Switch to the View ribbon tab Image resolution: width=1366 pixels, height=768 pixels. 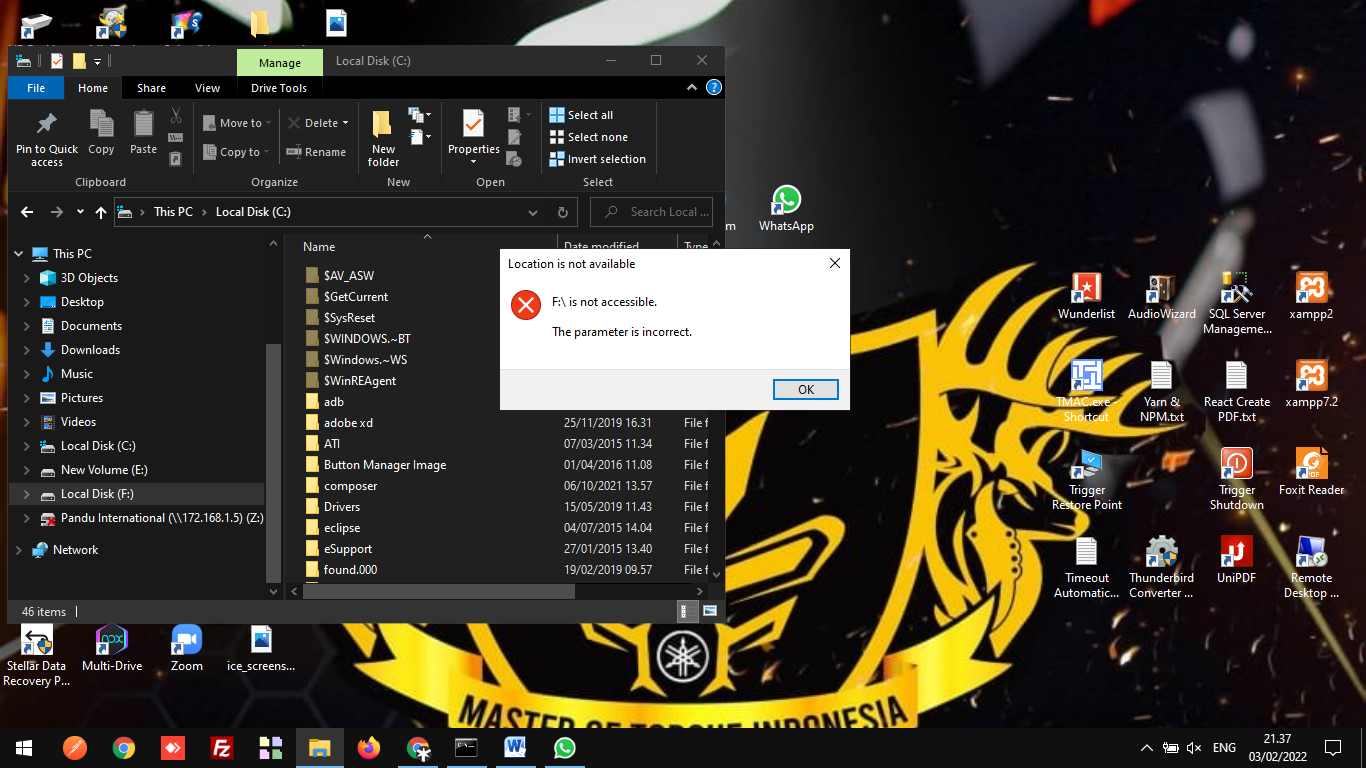208,88
